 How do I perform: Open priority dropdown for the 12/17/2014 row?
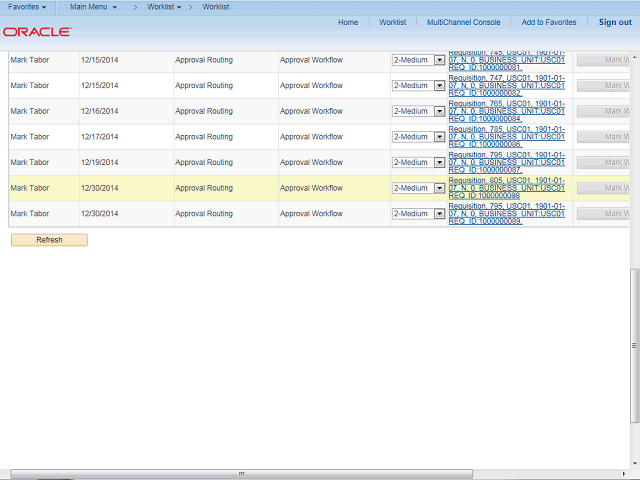[418, 137]
